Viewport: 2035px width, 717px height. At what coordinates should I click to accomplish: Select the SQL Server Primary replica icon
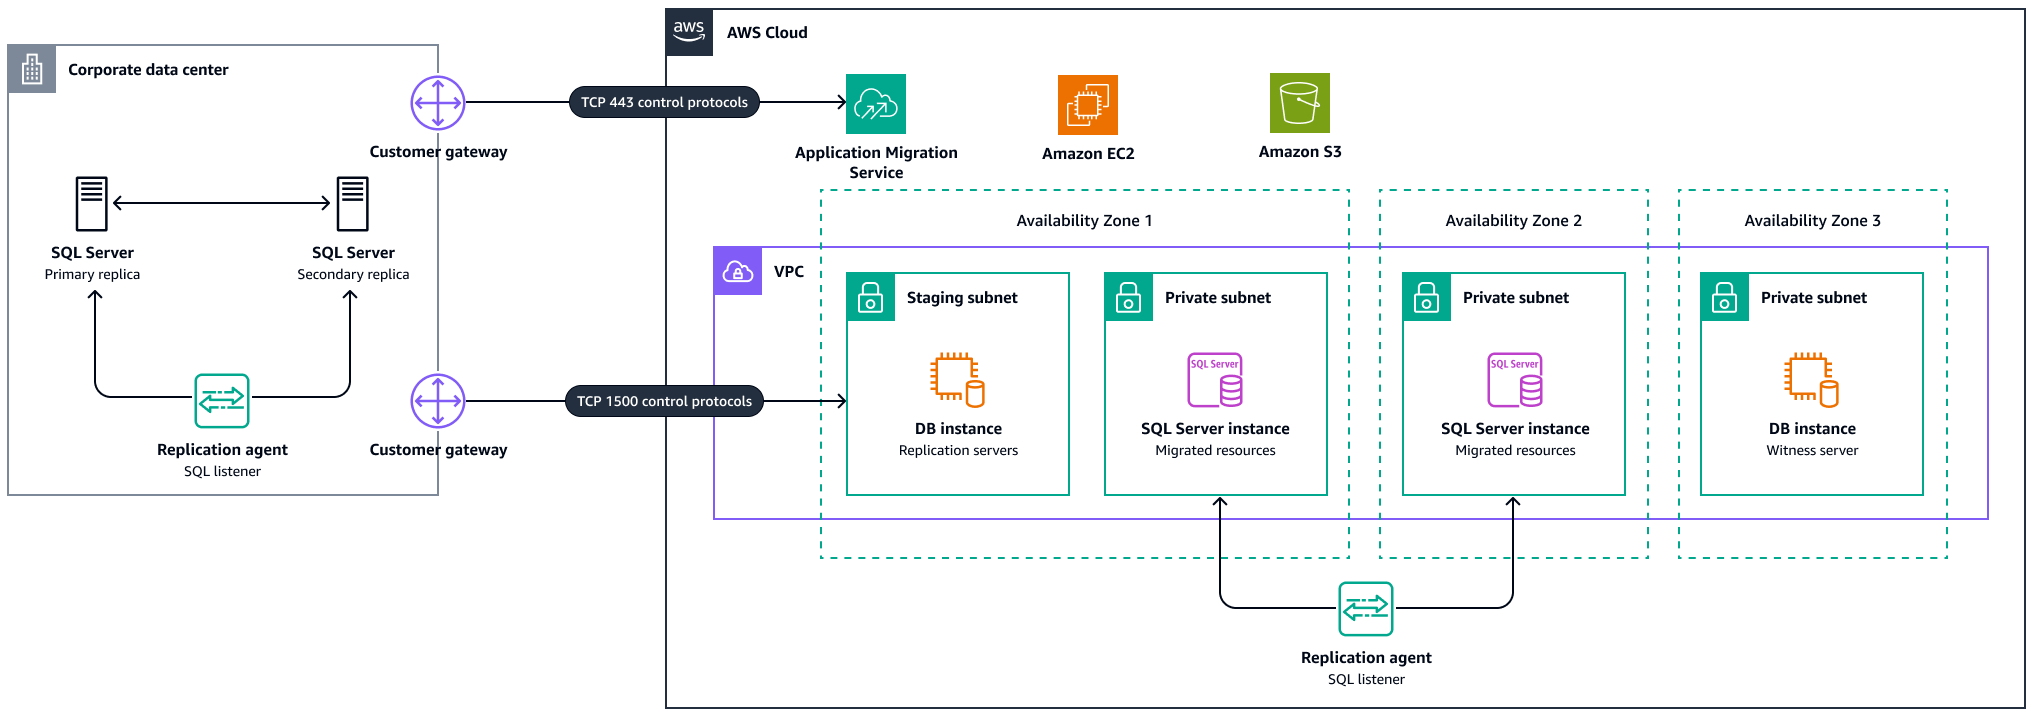pos(92,204)
